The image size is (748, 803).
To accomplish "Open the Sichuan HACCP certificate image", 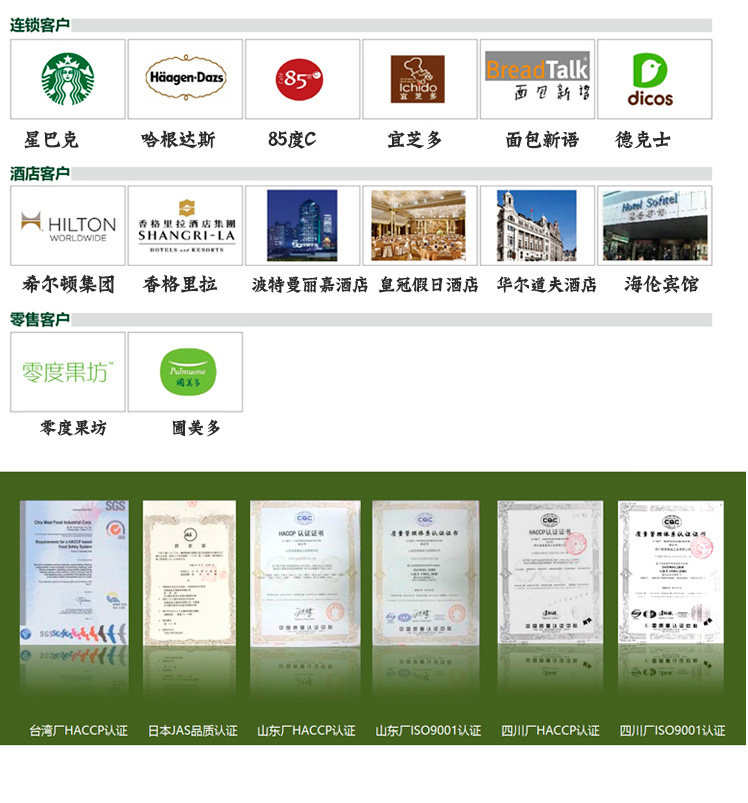I will click(x=550, y=572).
